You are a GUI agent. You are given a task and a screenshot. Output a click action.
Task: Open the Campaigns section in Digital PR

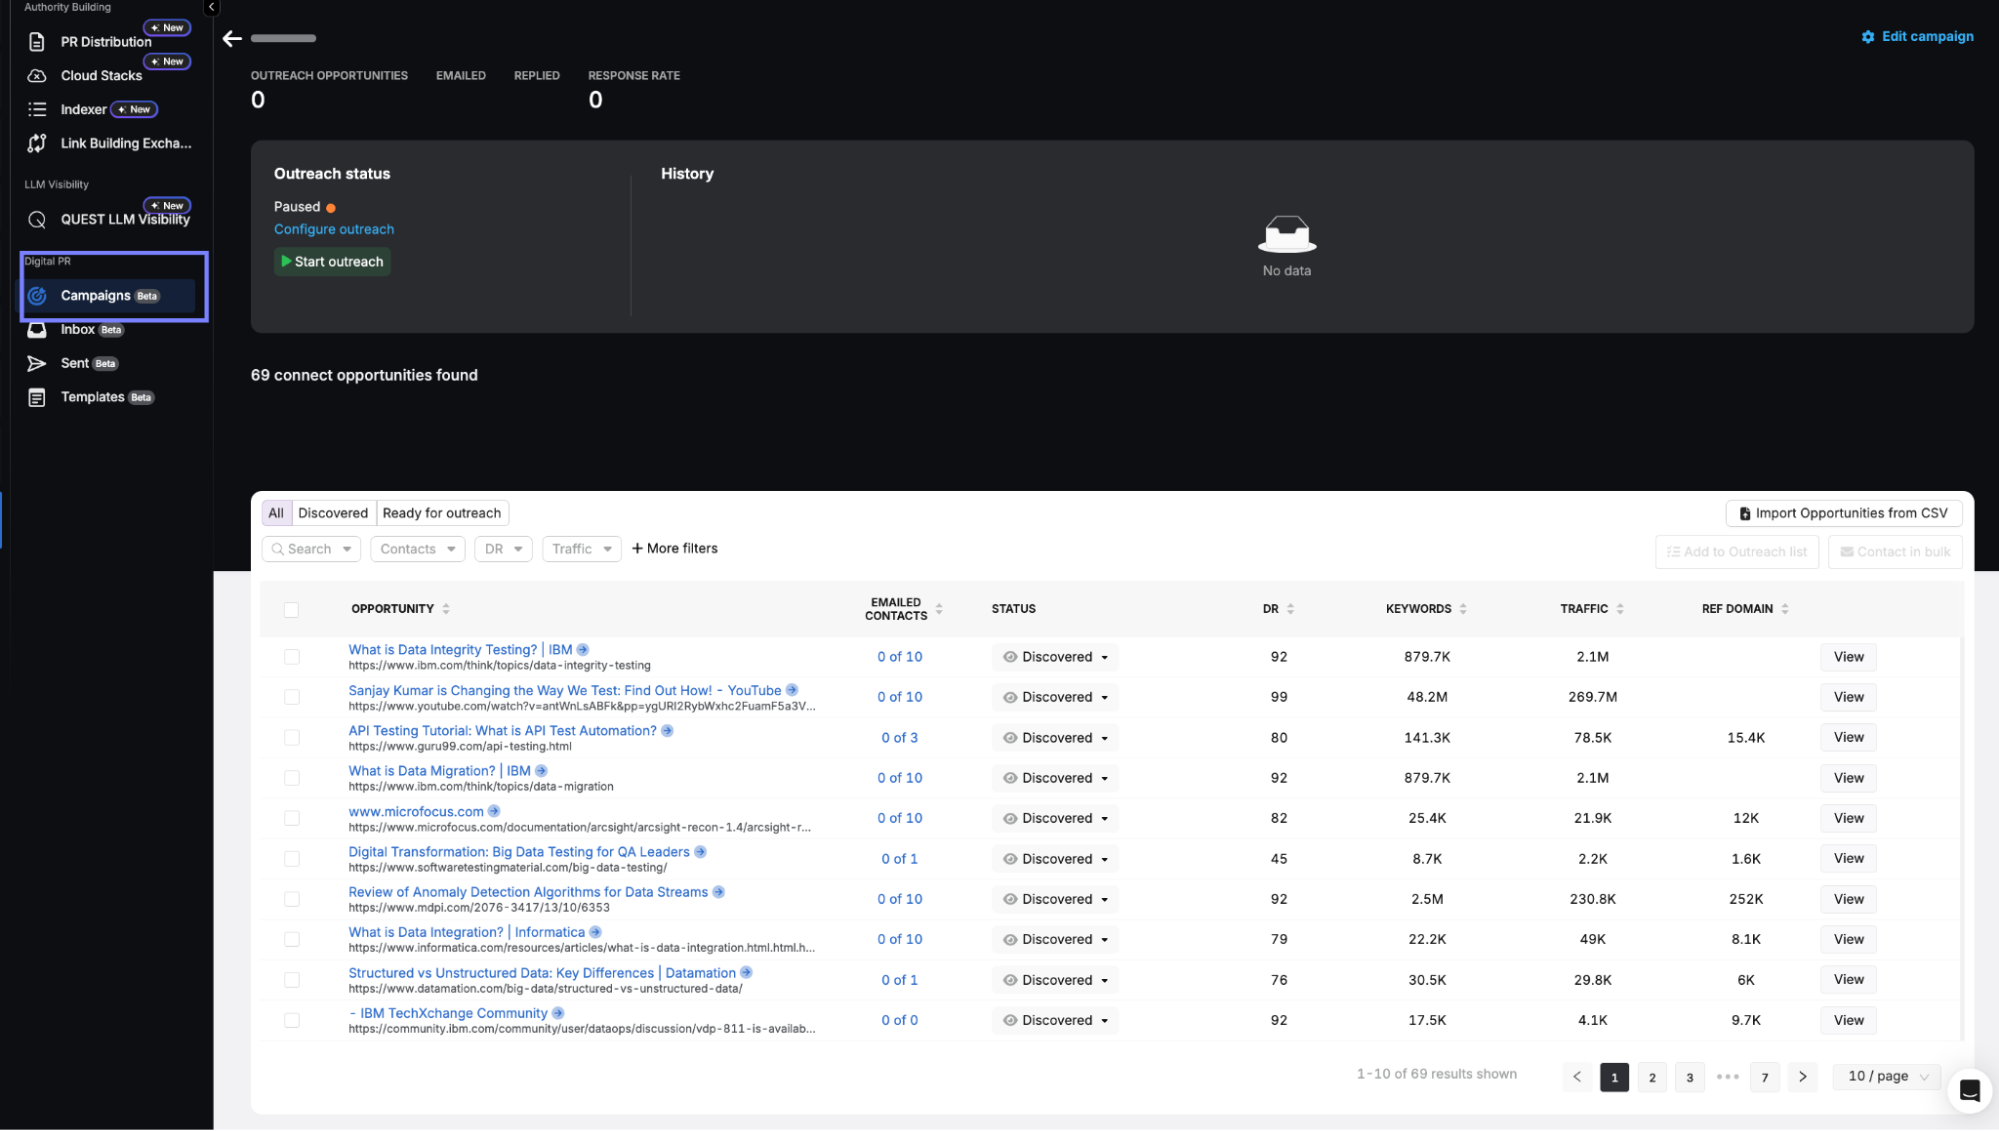[x=97, y=295]
